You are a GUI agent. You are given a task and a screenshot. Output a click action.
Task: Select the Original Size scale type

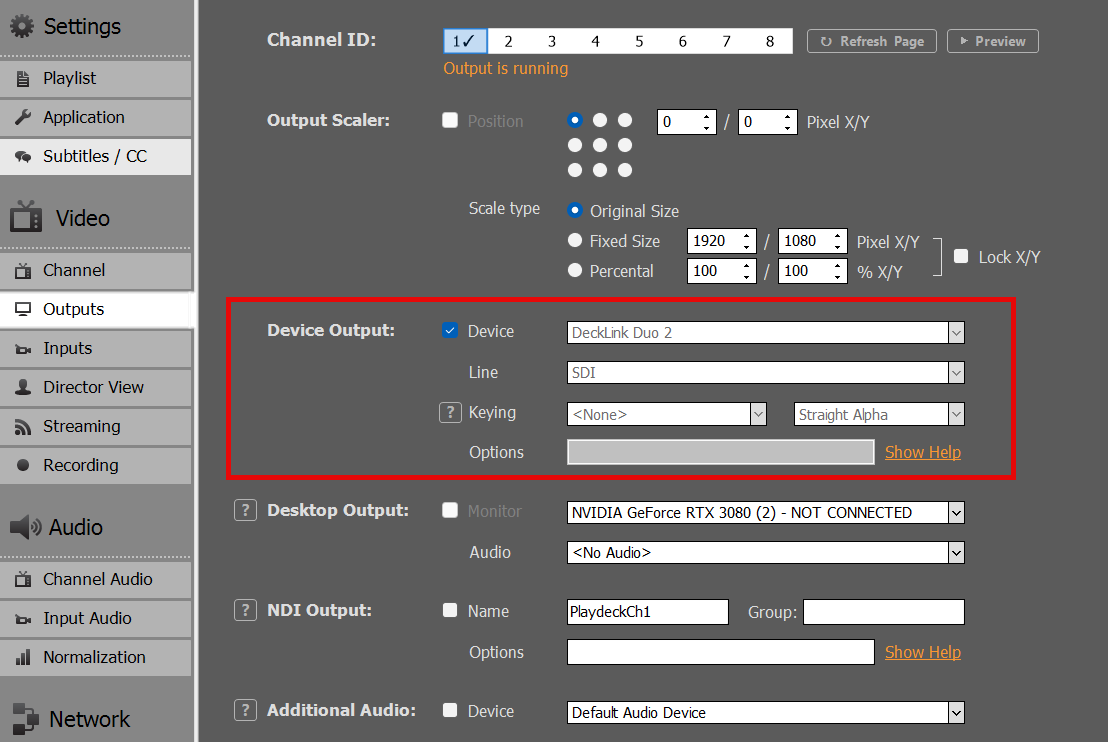click(x=575, y=211)
